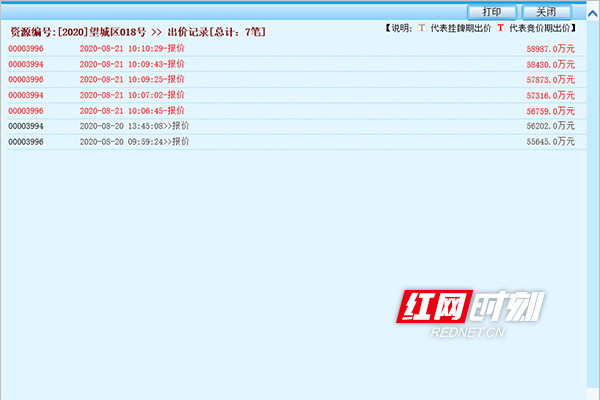Click the 打印 print button
This screenshot has width=600, height=400.
coord(492,12)
